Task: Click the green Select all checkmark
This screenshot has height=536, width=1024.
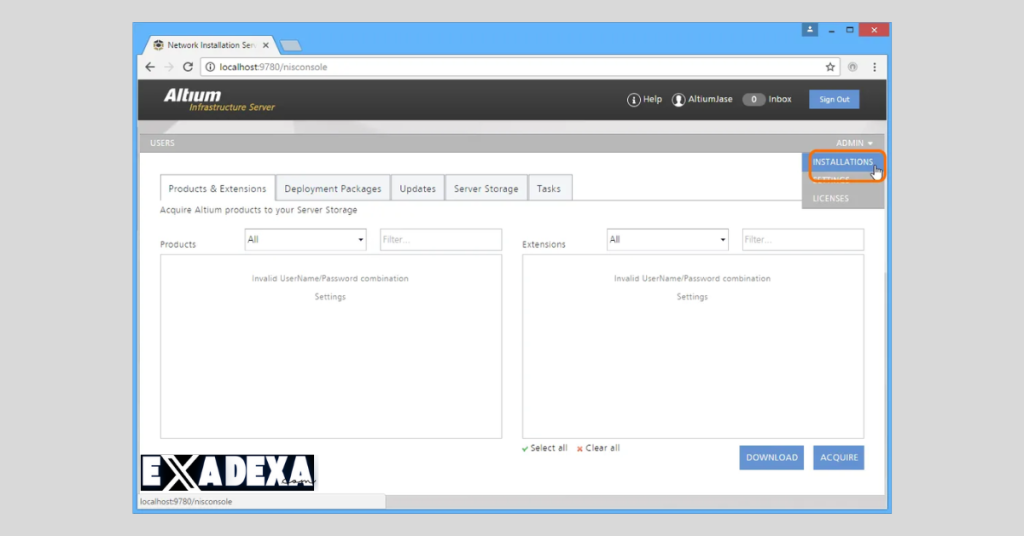Action: 526,449
